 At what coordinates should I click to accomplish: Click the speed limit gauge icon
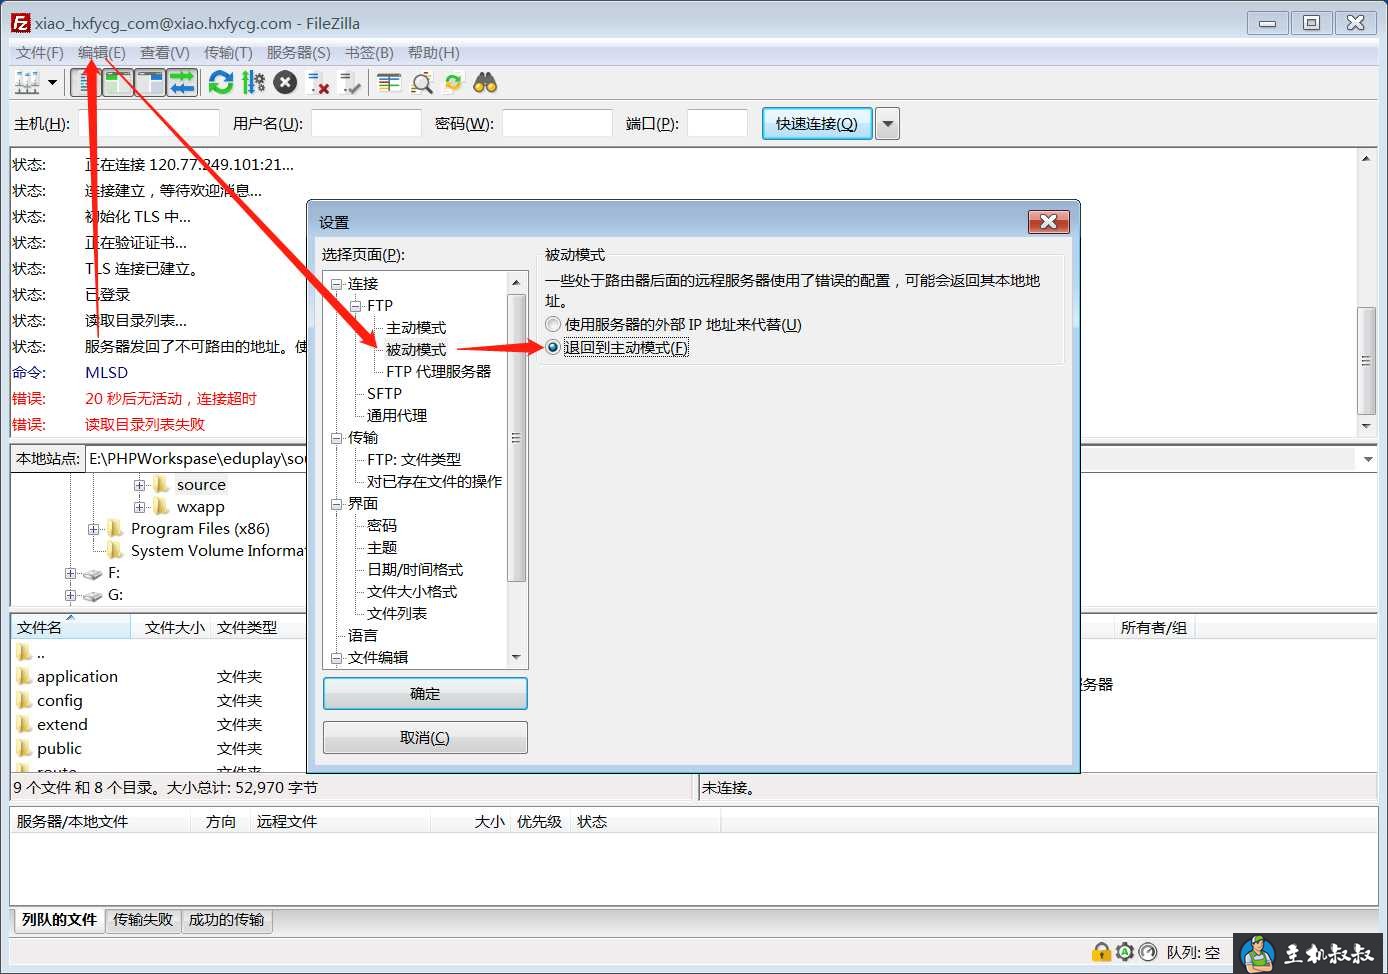pyautogui.click(x=1148, y=952)
